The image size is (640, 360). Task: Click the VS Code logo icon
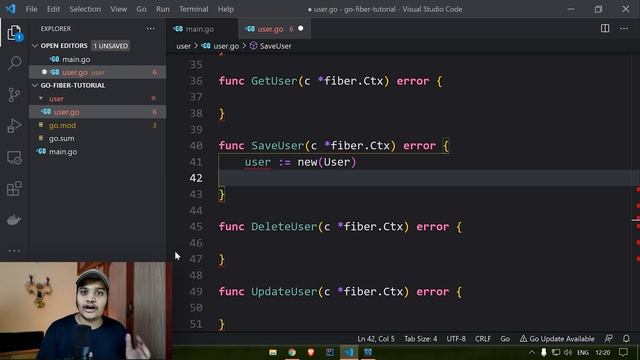click(x=11, y=9)
